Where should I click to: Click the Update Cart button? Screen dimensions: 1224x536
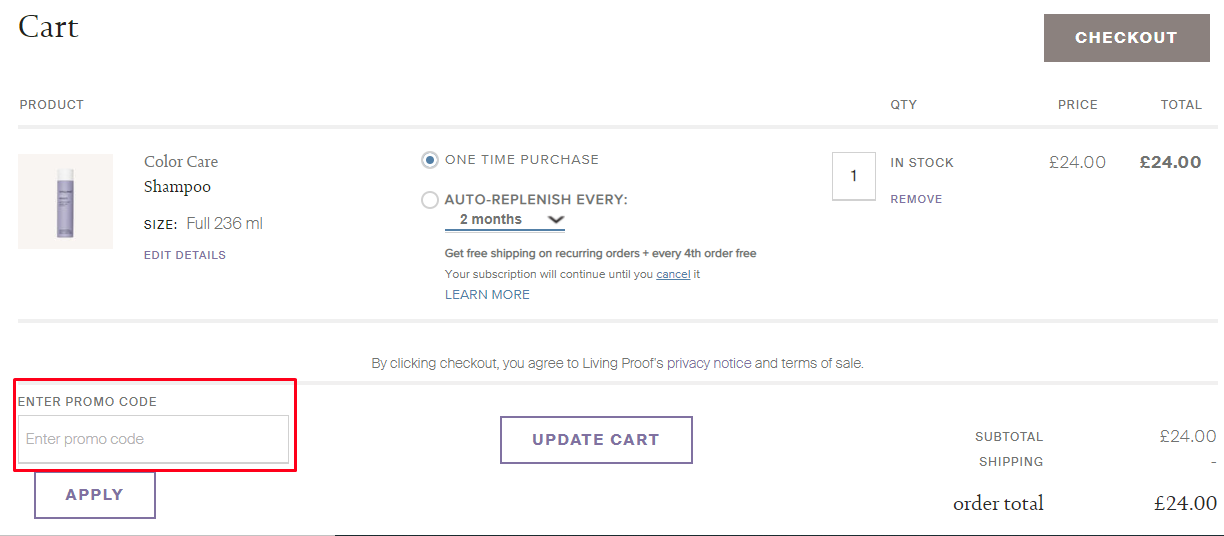pyautogui.click(x=596, y=440)
